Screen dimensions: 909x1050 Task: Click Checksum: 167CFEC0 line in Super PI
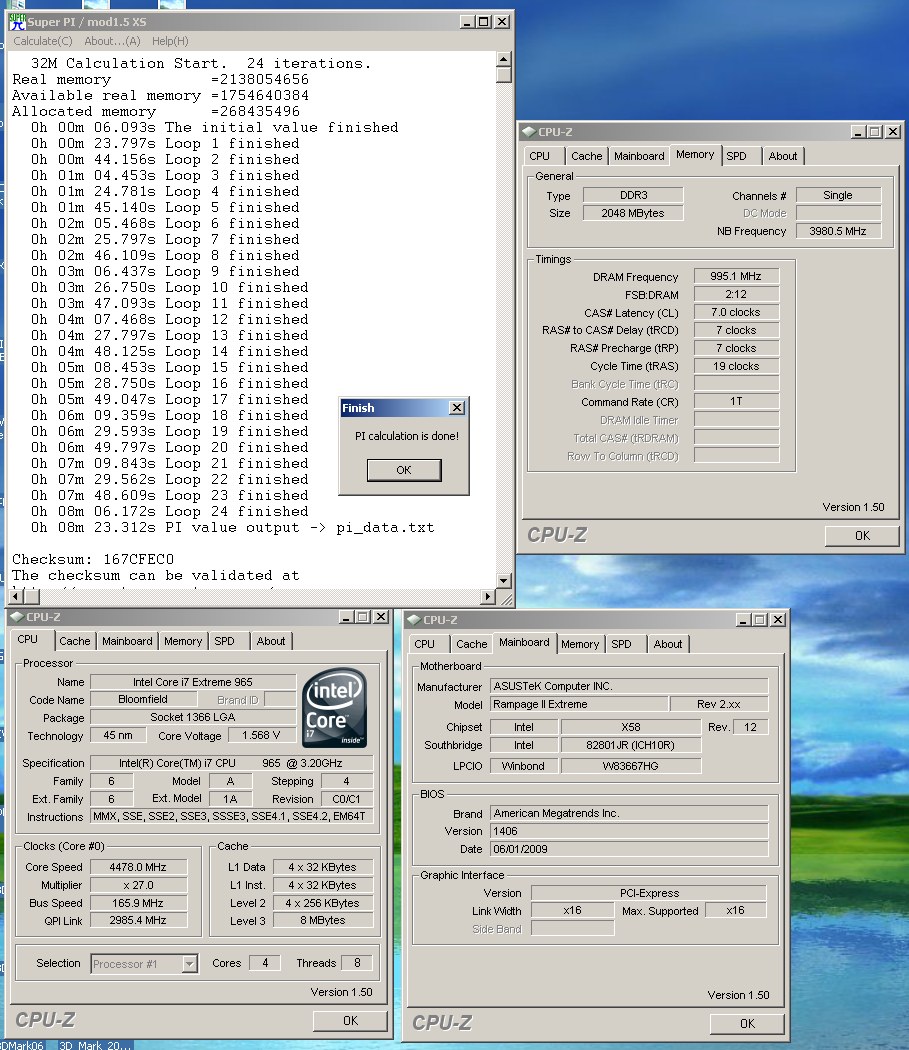pyautogui.click(x=93, y=559)
